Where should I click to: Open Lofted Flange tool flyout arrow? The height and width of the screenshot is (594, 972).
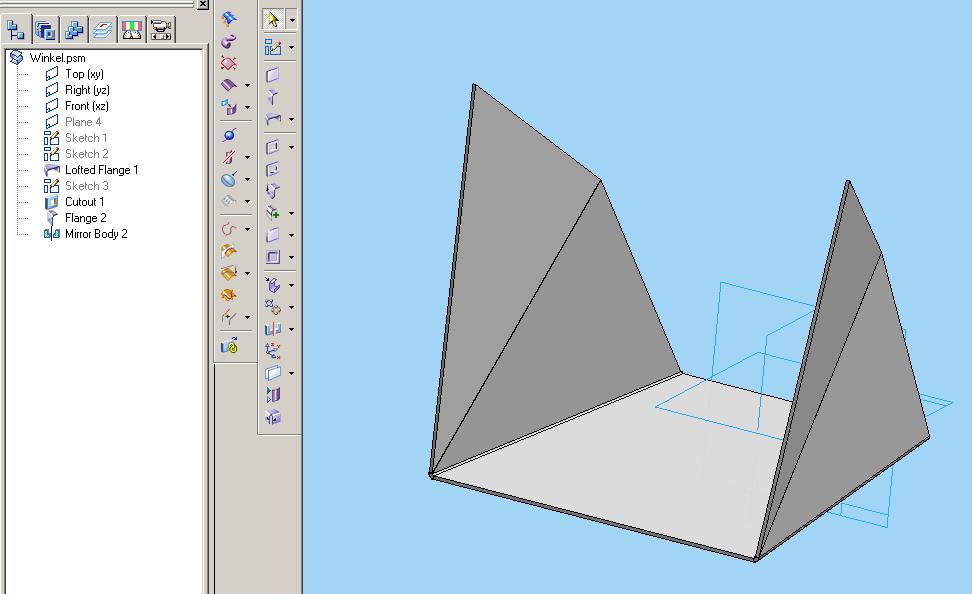(291, 120)
